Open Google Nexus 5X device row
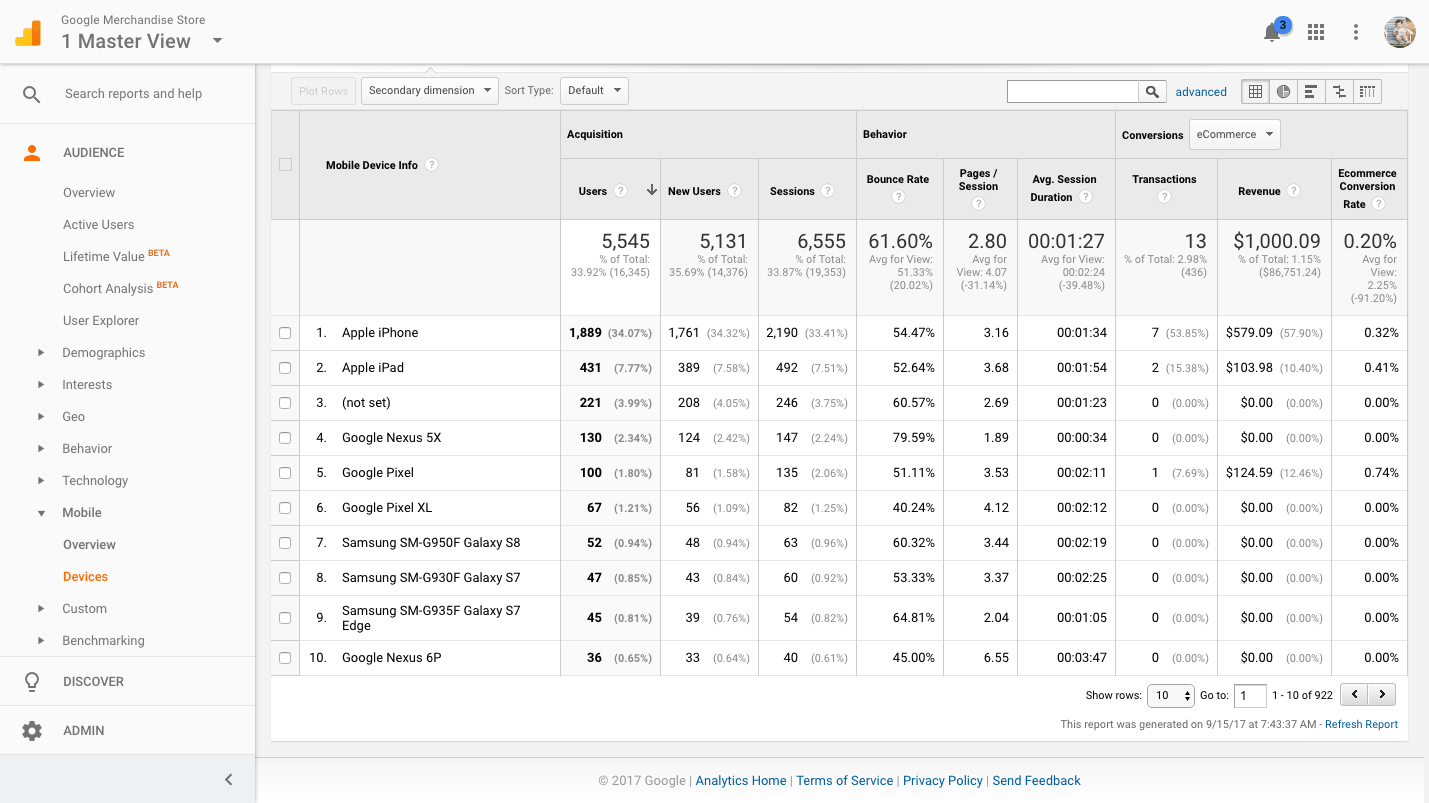The height and width of the screenshot is (803, 1429). point(392,438)
